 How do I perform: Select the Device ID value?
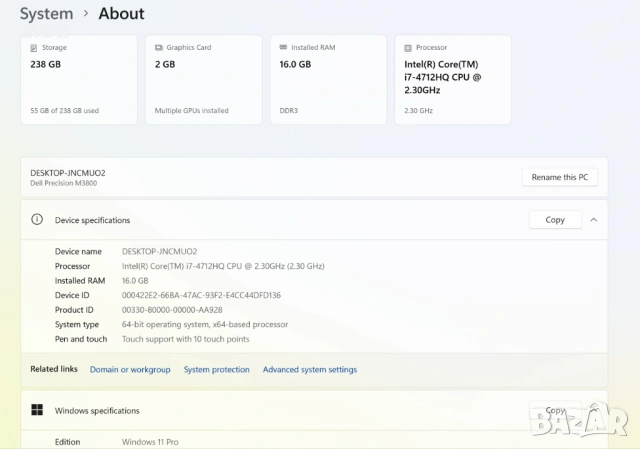(x=201, y=295)
